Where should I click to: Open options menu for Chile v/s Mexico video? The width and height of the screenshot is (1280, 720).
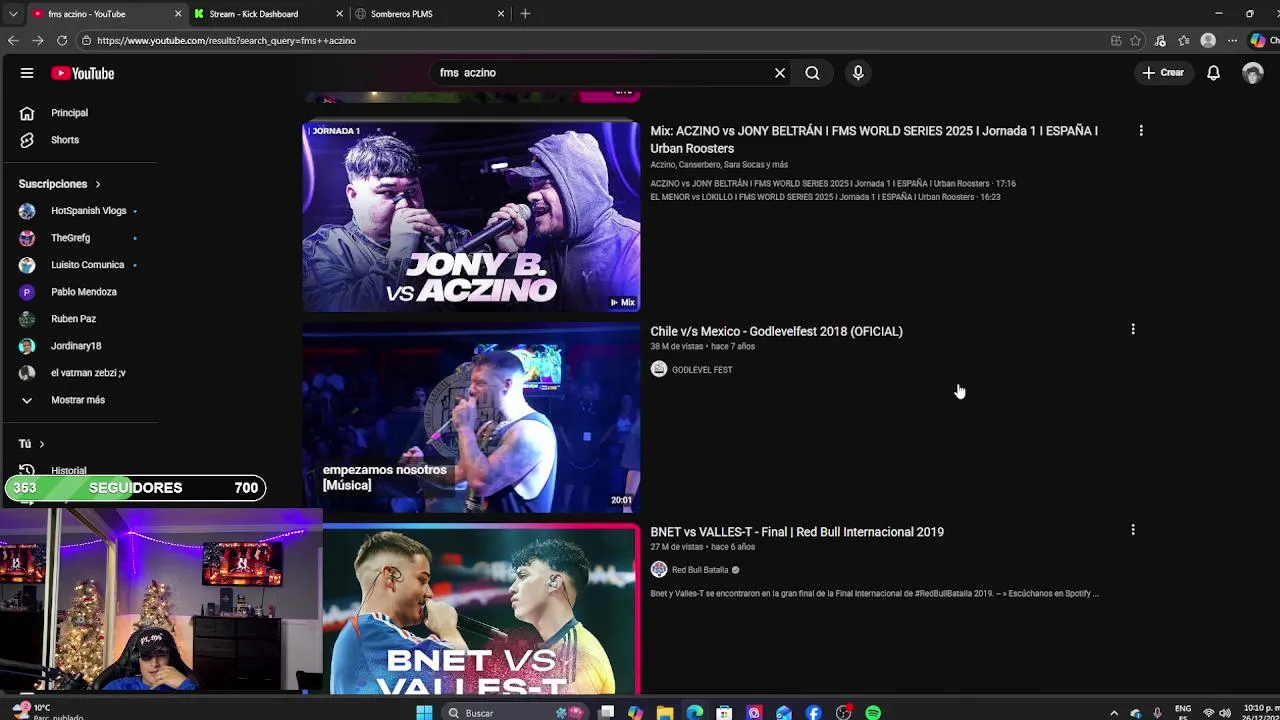click(1133, 329)
